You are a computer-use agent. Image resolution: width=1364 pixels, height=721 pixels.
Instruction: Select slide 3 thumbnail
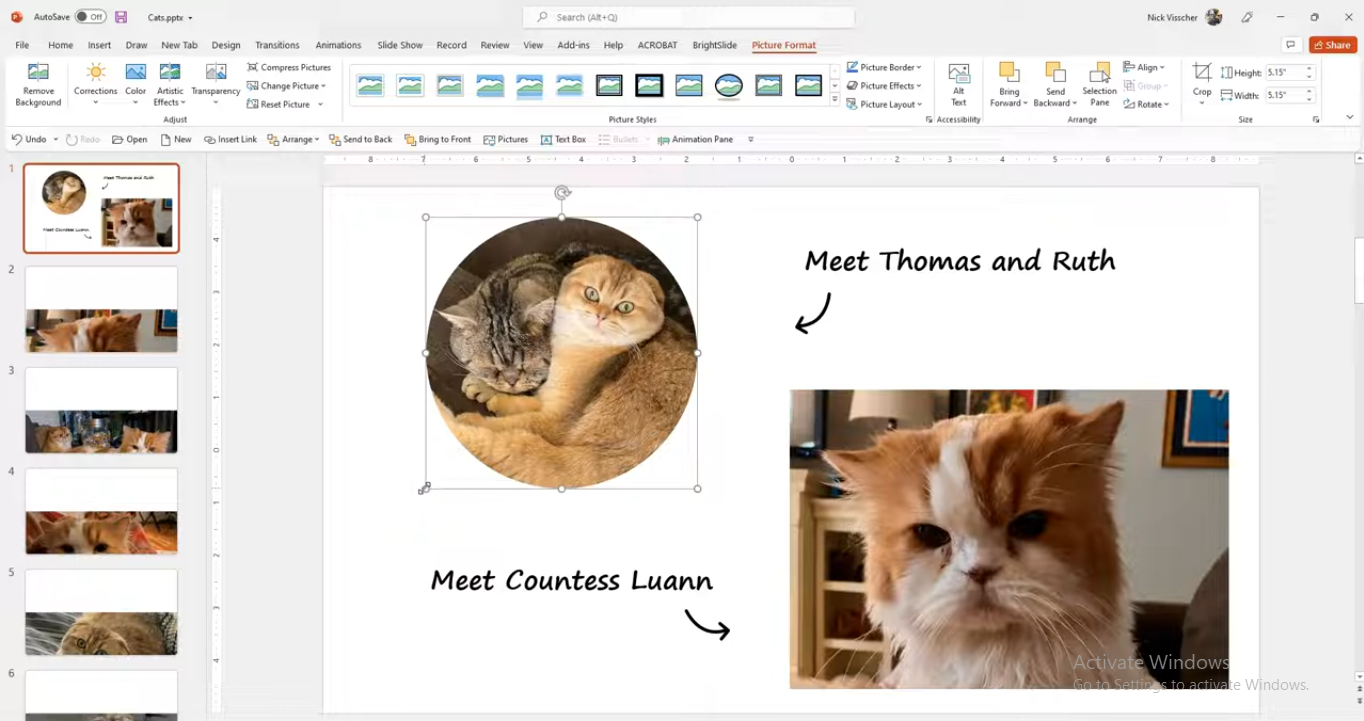(100, 409)
